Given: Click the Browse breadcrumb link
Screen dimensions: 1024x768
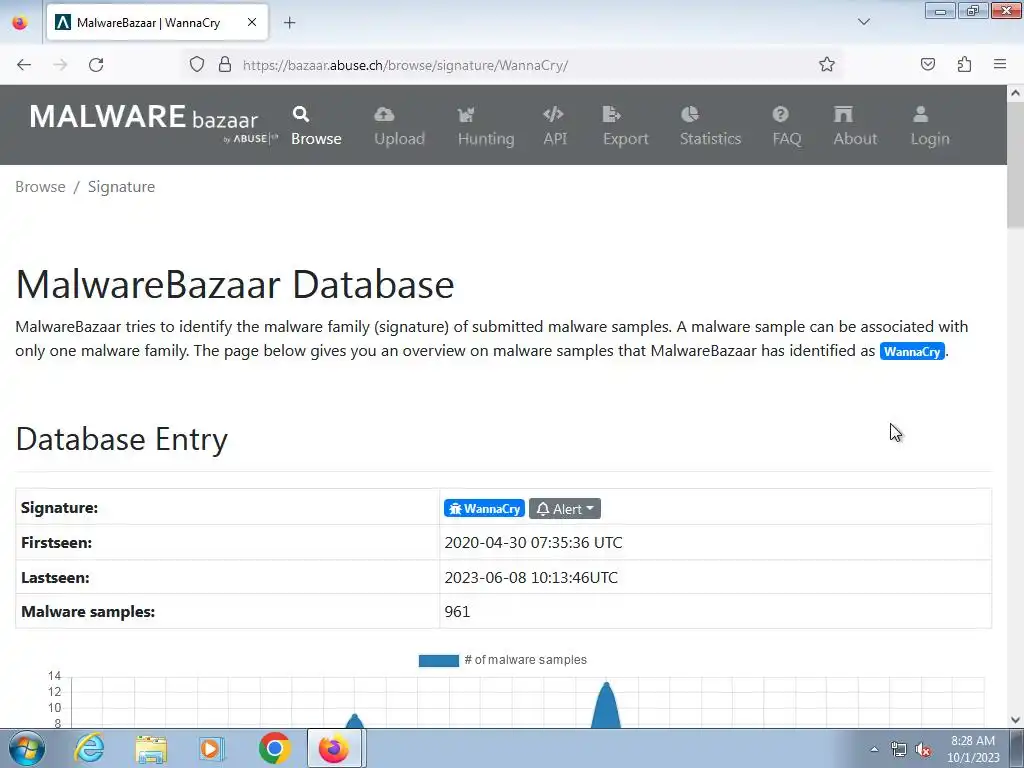Looking at the screenshot, I should (40, 187).
